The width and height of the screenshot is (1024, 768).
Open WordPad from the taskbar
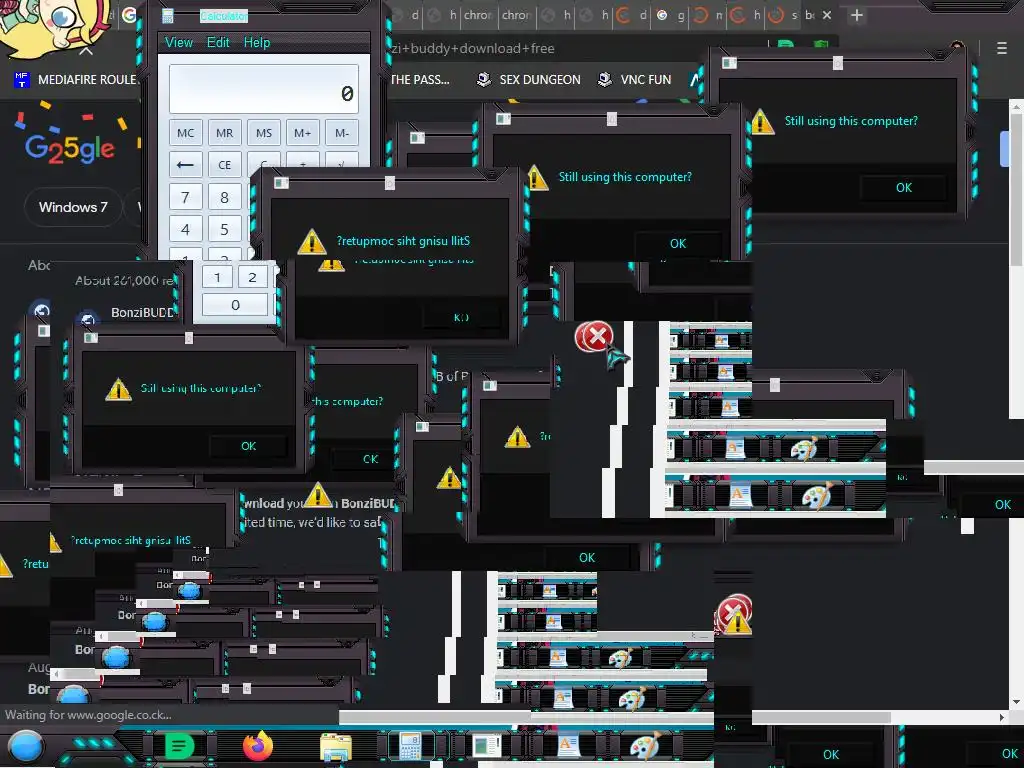[x=568, y=745]
